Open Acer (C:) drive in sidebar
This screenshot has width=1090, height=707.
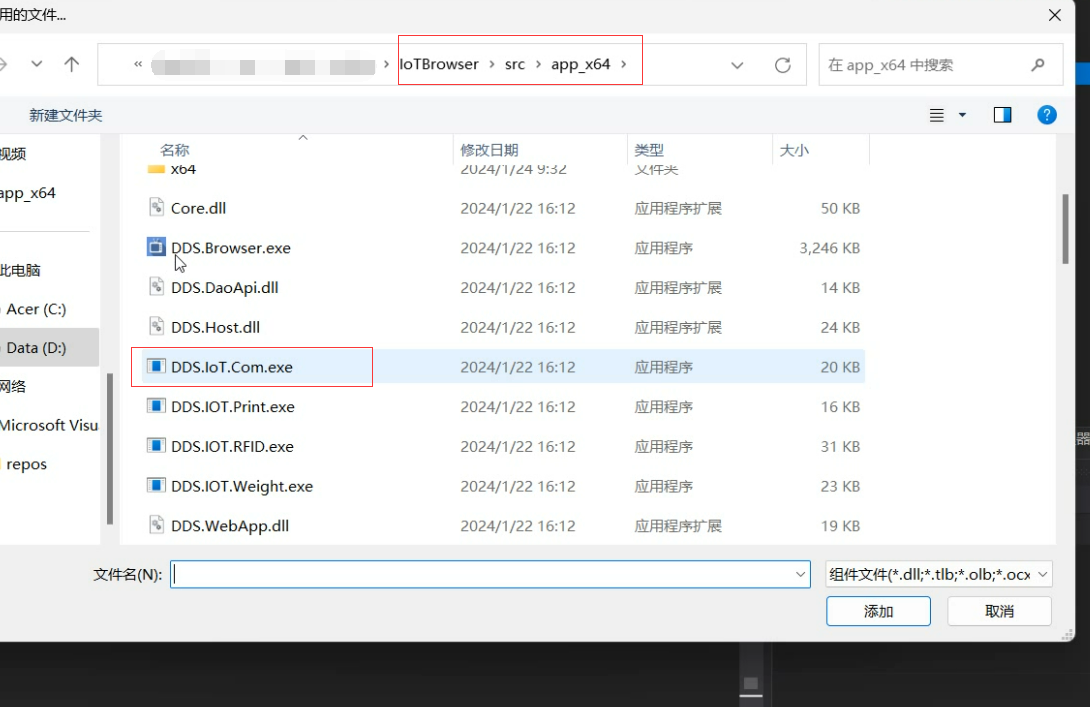pyautogui.click(x=36, y=309)
